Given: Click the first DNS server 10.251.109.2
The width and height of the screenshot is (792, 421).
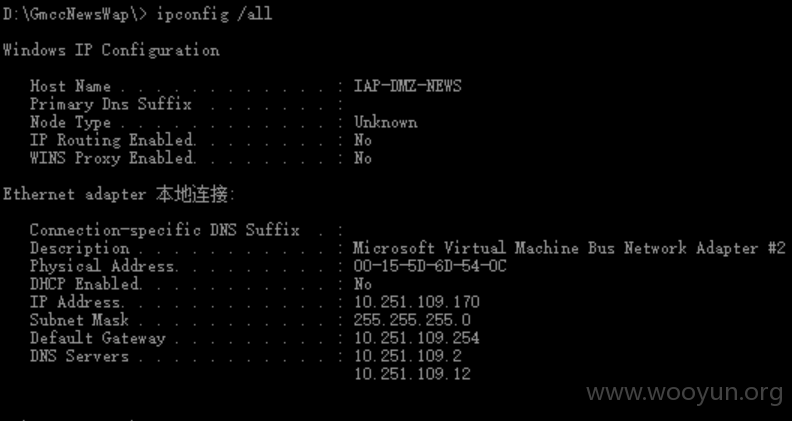Looking at the screenshot, I should click(408, 356).
